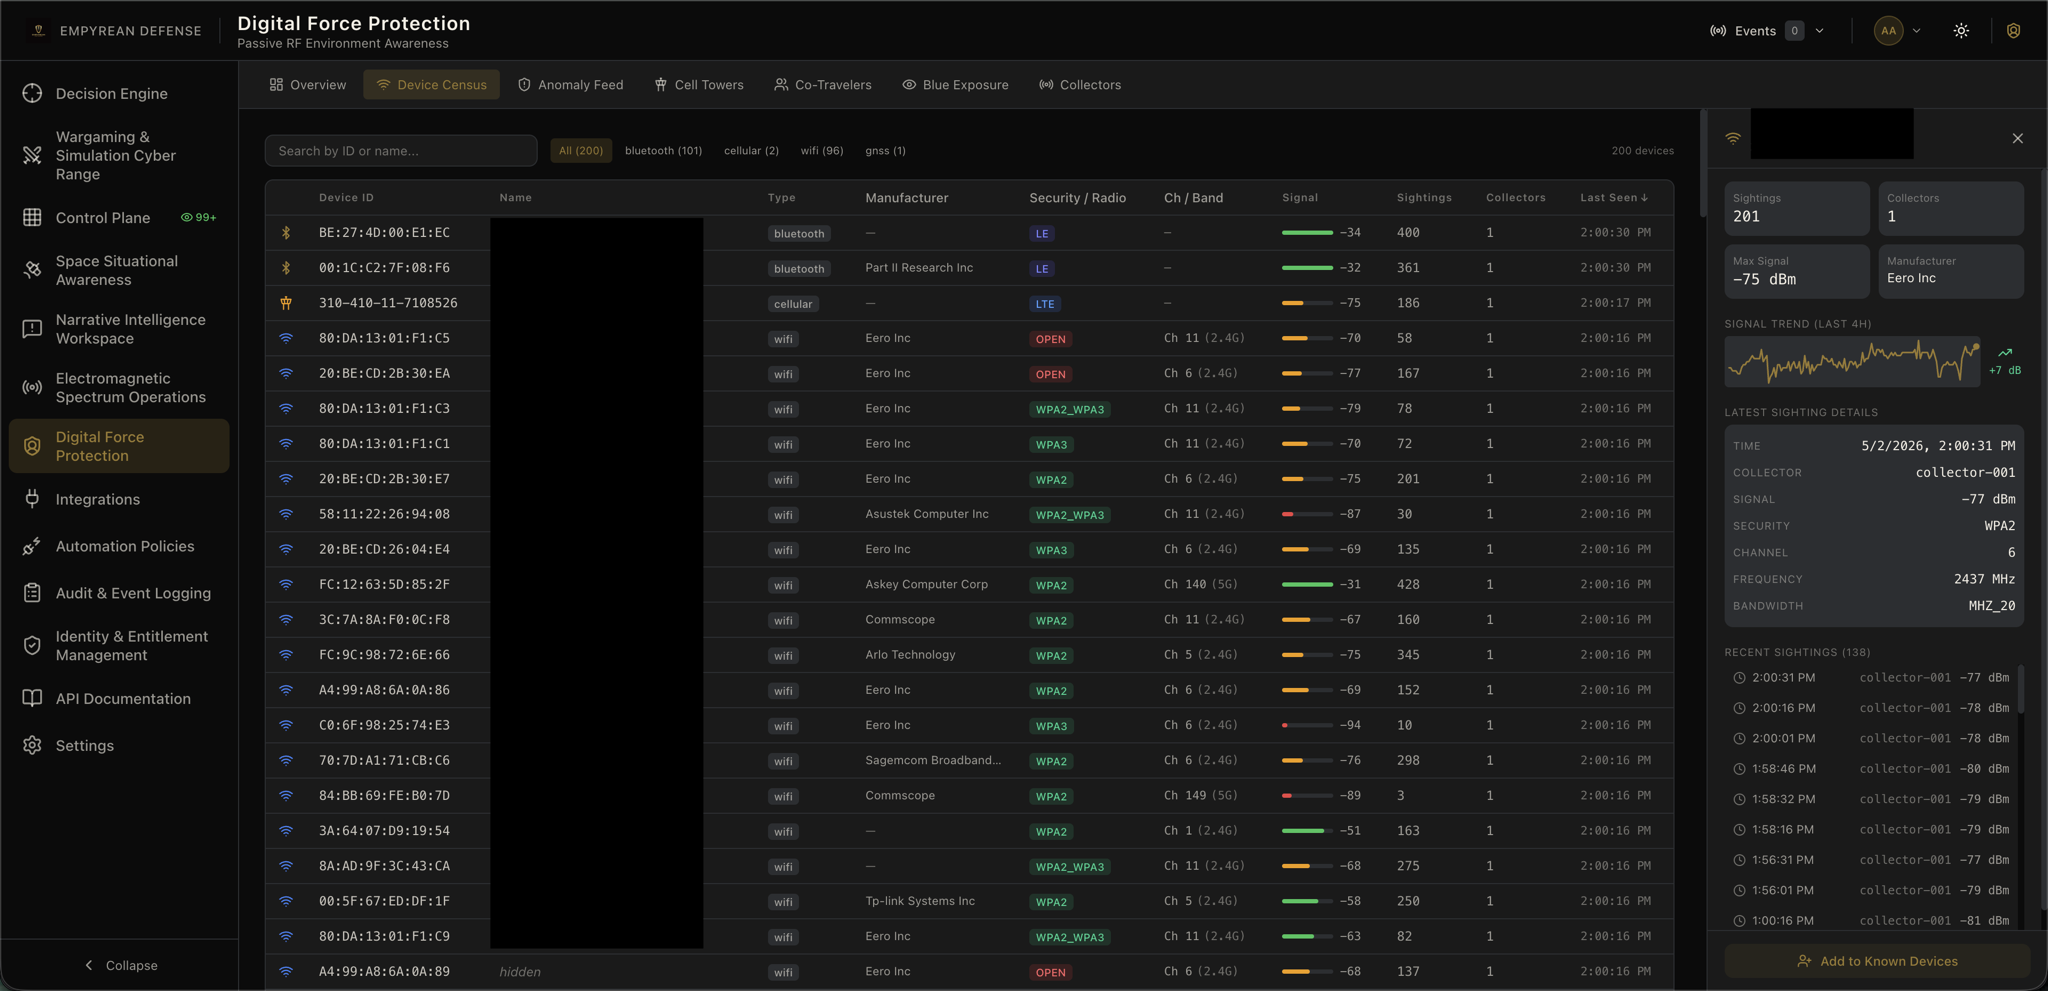
Task: Switch to Co-Travelers tab
Action: 822,85
